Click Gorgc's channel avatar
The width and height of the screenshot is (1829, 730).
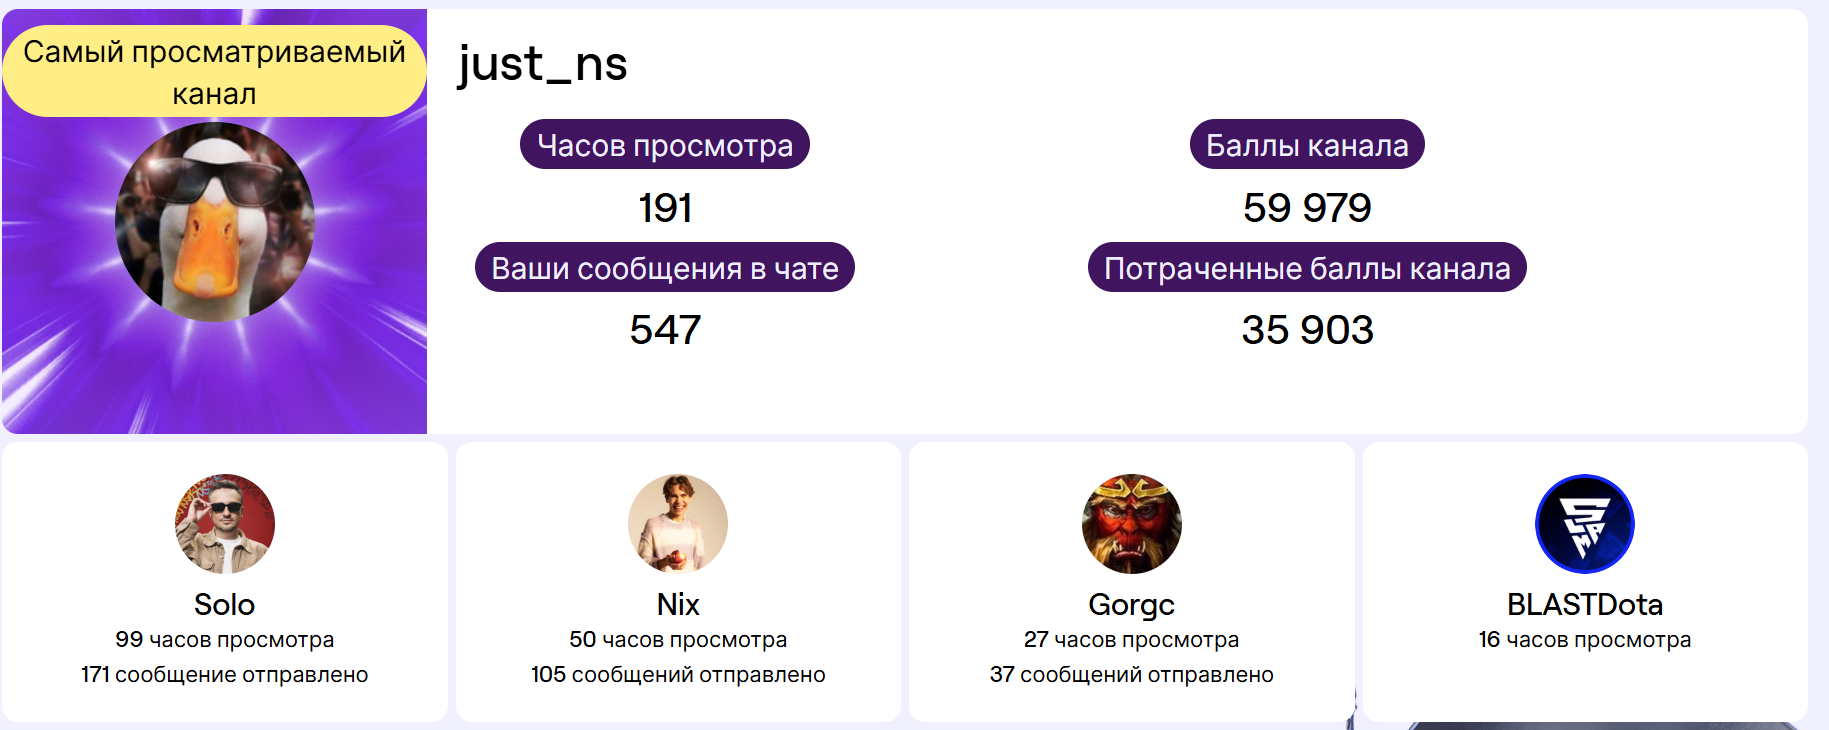tap(1132, 524)
